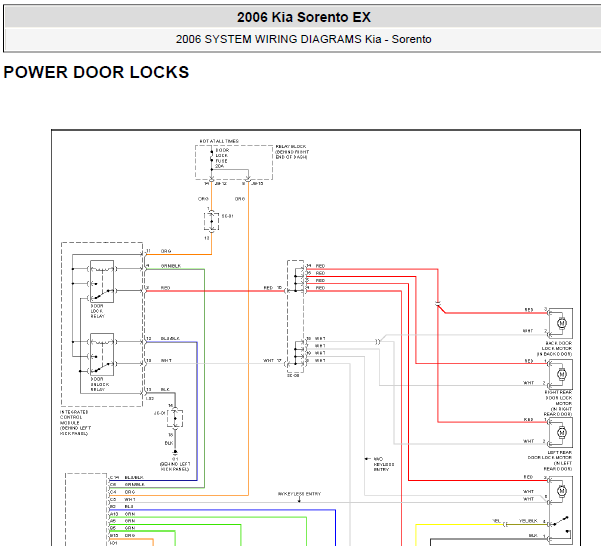
Task: Click BLK label at module pin 13
Action: pyautogui.click(x=165, y=389)
